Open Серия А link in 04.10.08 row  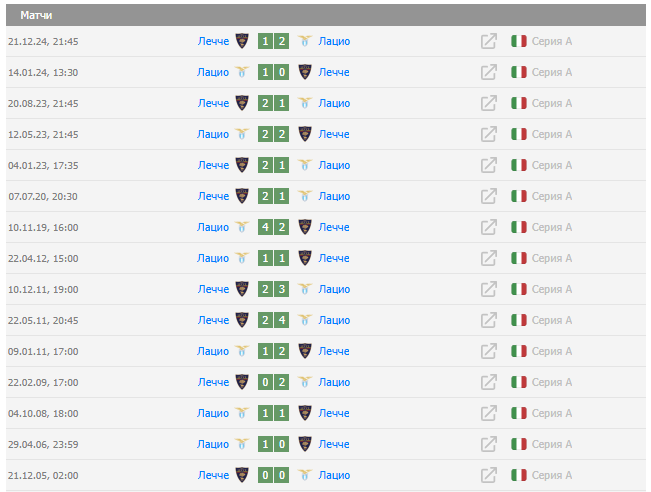click(x=552, y=413)
